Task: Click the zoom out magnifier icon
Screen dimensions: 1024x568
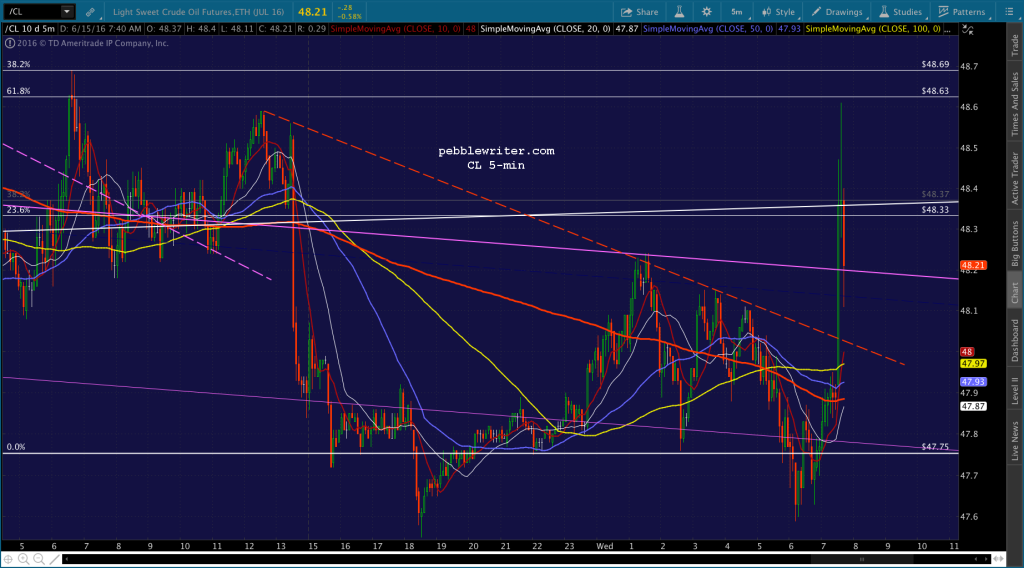Action: pos(39,559)
